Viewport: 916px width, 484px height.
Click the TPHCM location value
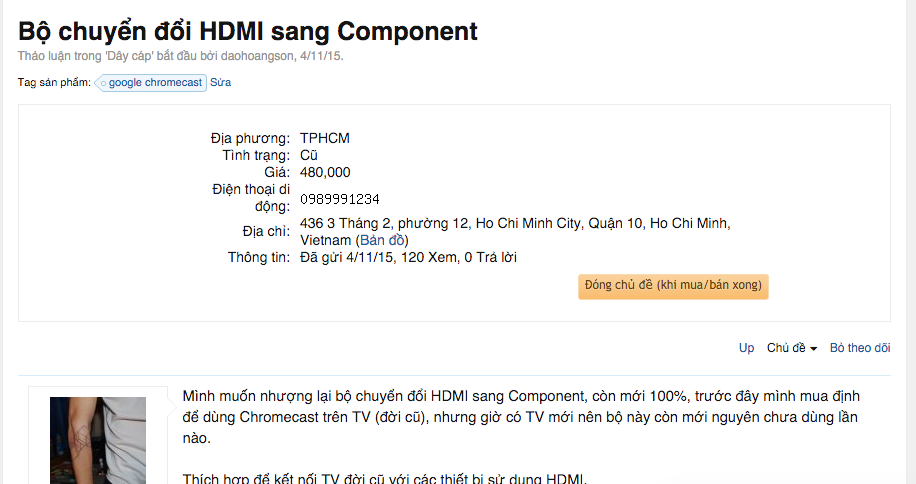[x=325, y=138]
